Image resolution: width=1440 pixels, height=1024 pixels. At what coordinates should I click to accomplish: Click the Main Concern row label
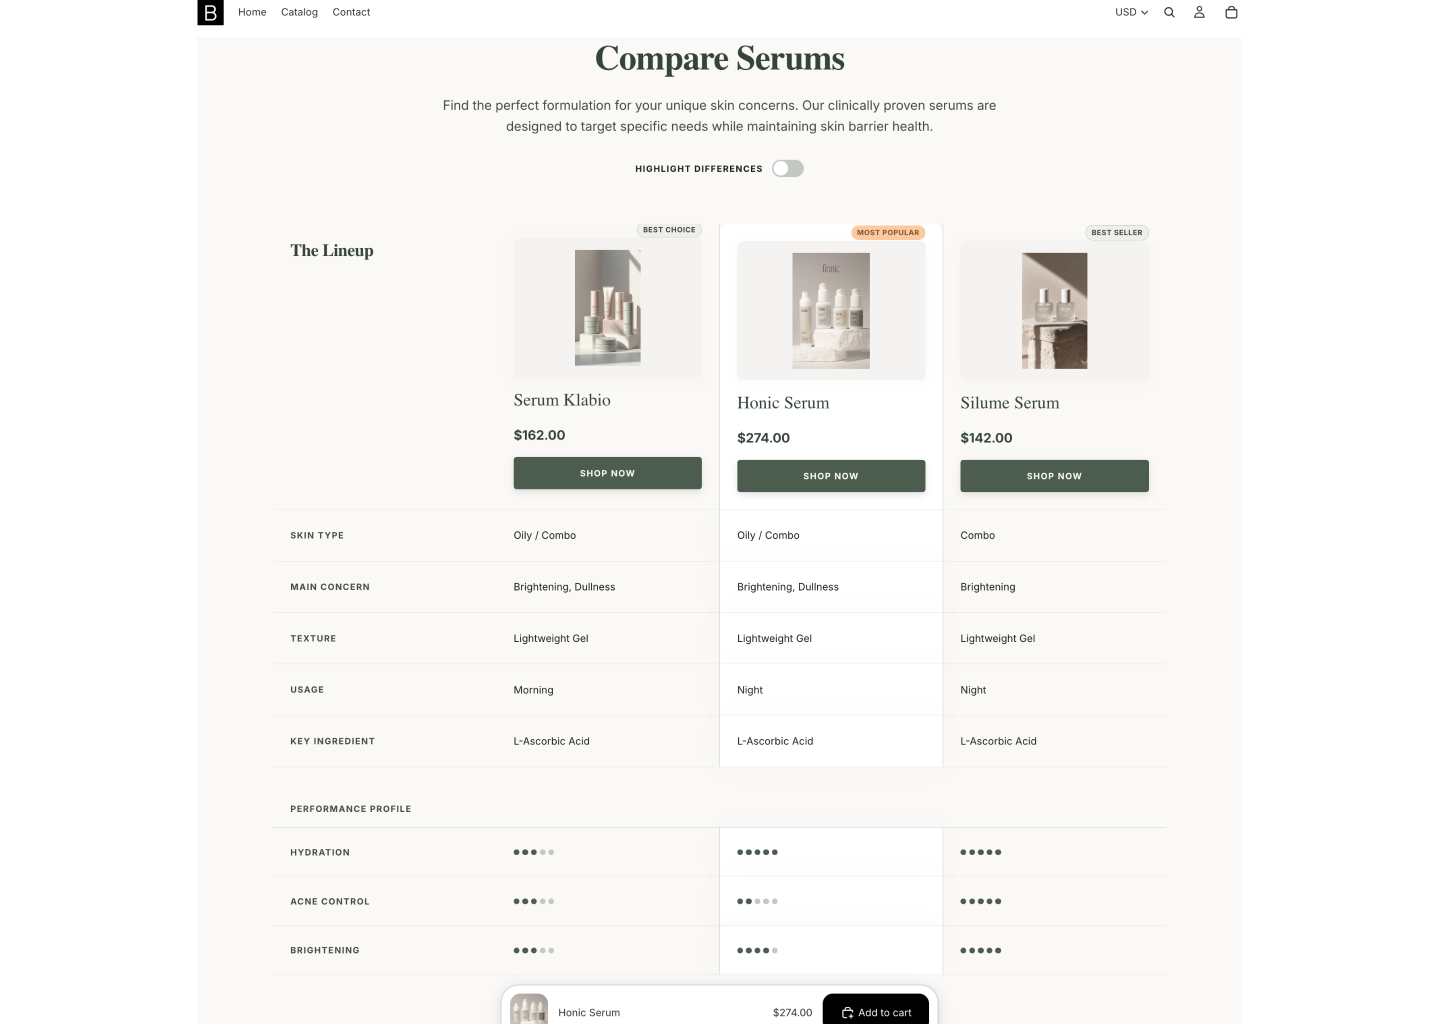(x=330, y=587)
